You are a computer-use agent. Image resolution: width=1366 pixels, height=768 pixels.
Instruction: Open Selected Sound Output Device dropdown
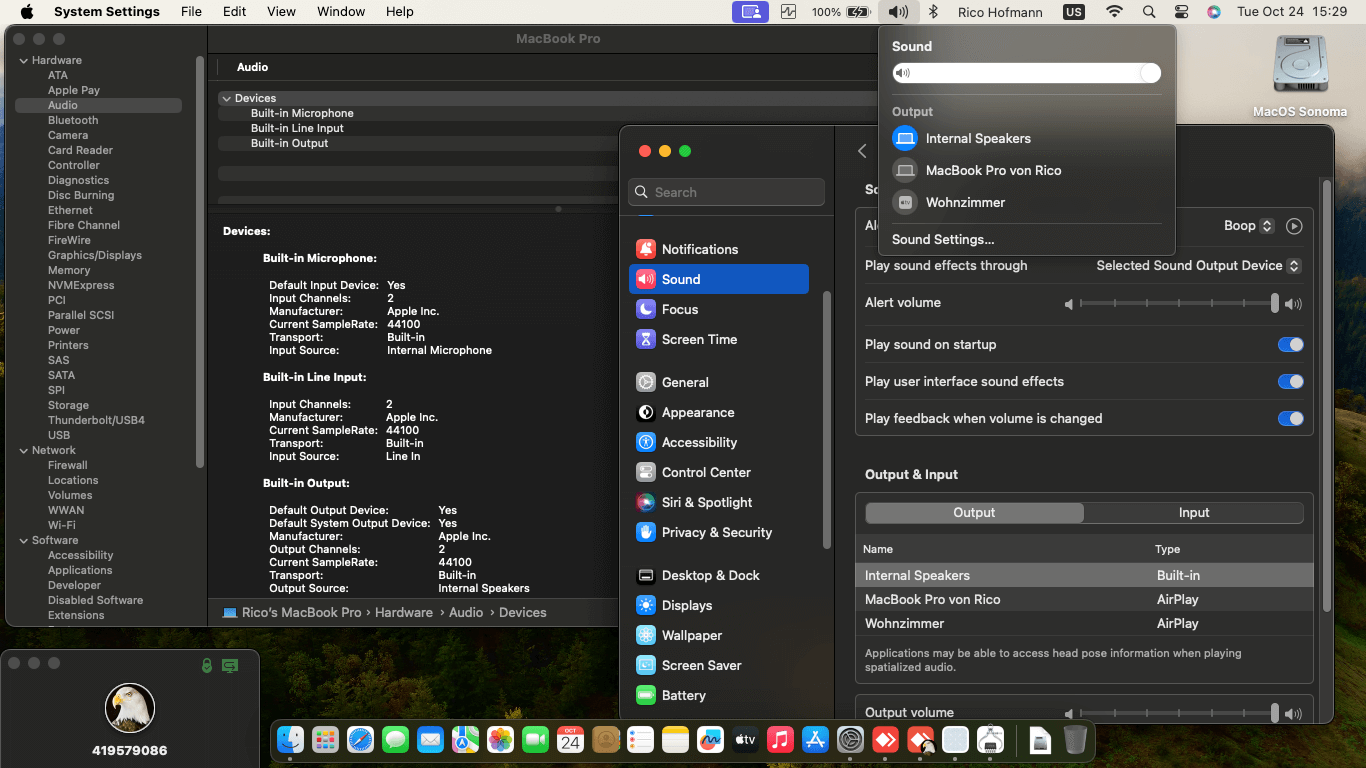(1198, 266)
